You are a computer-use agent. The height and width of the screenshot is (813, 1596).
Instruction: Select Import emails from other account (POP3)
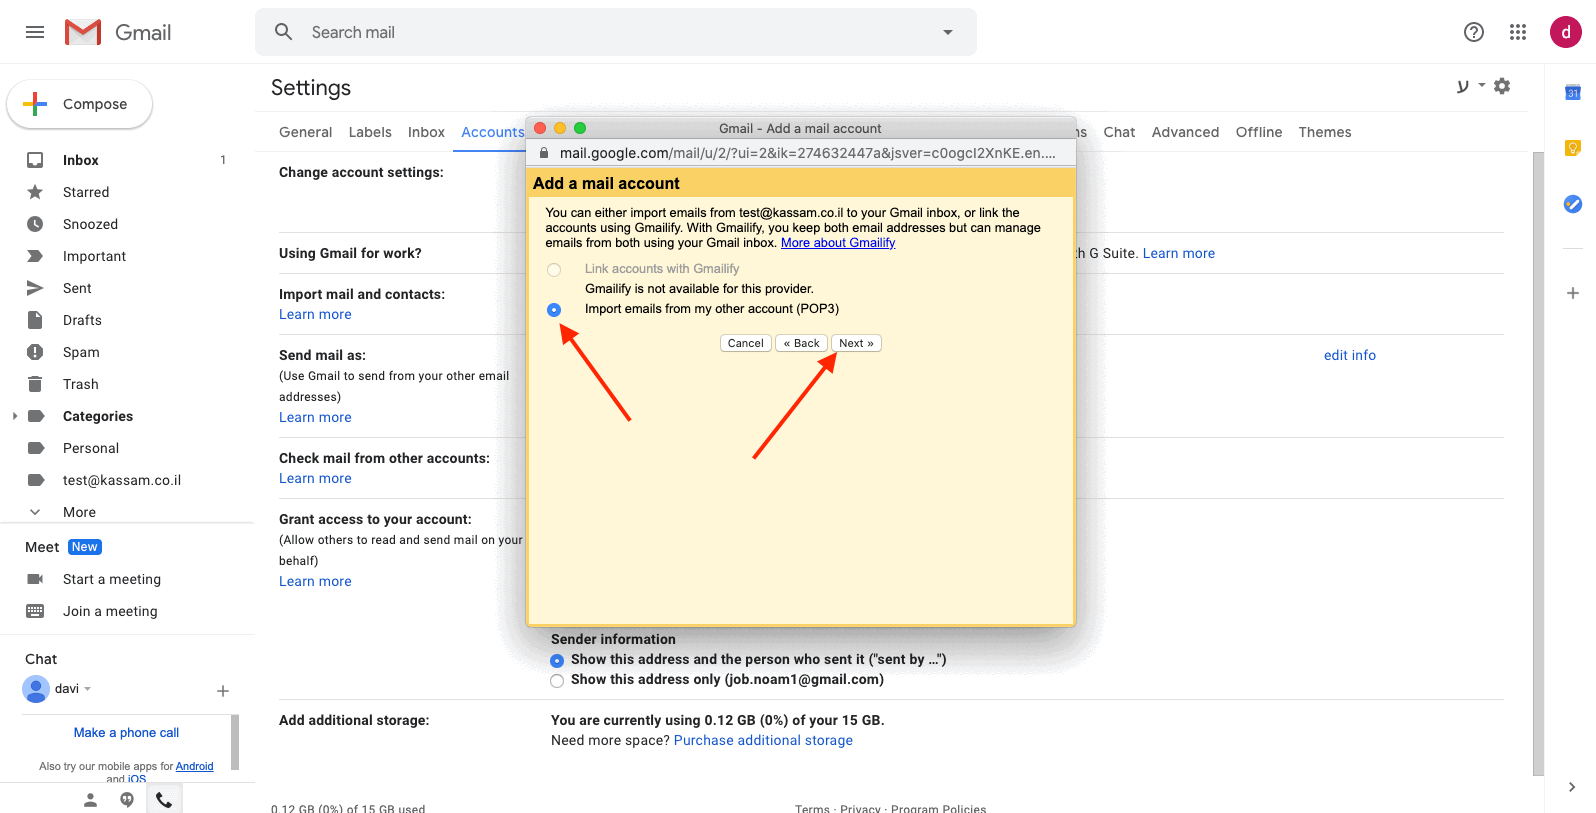(554, 310)
